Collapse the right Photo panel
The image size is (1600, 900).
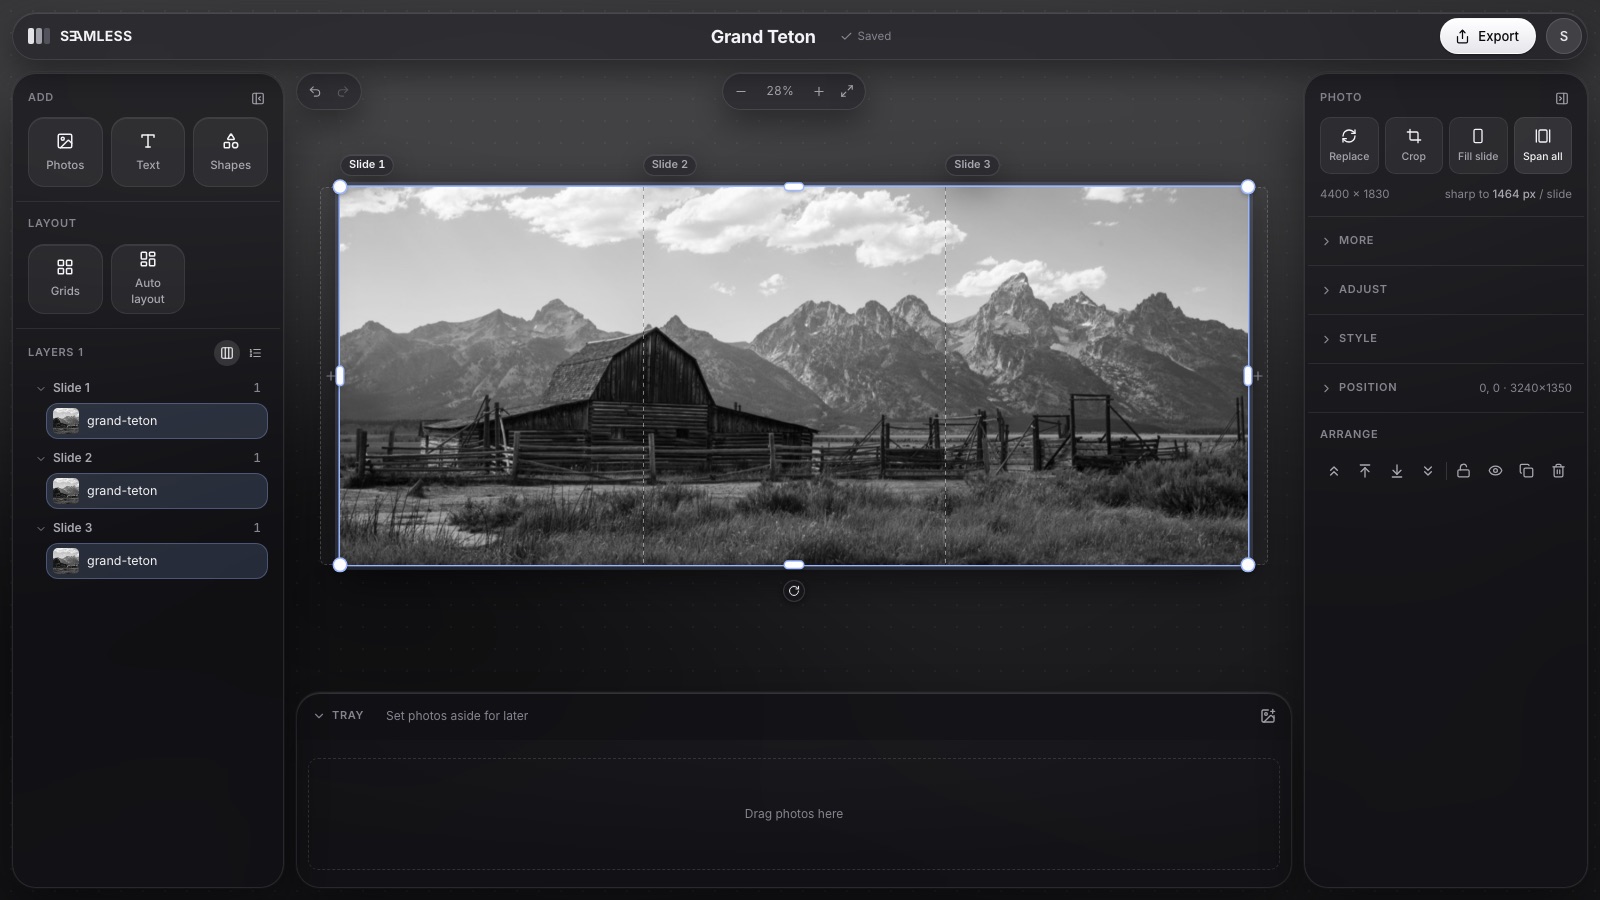pos(1562,98)
